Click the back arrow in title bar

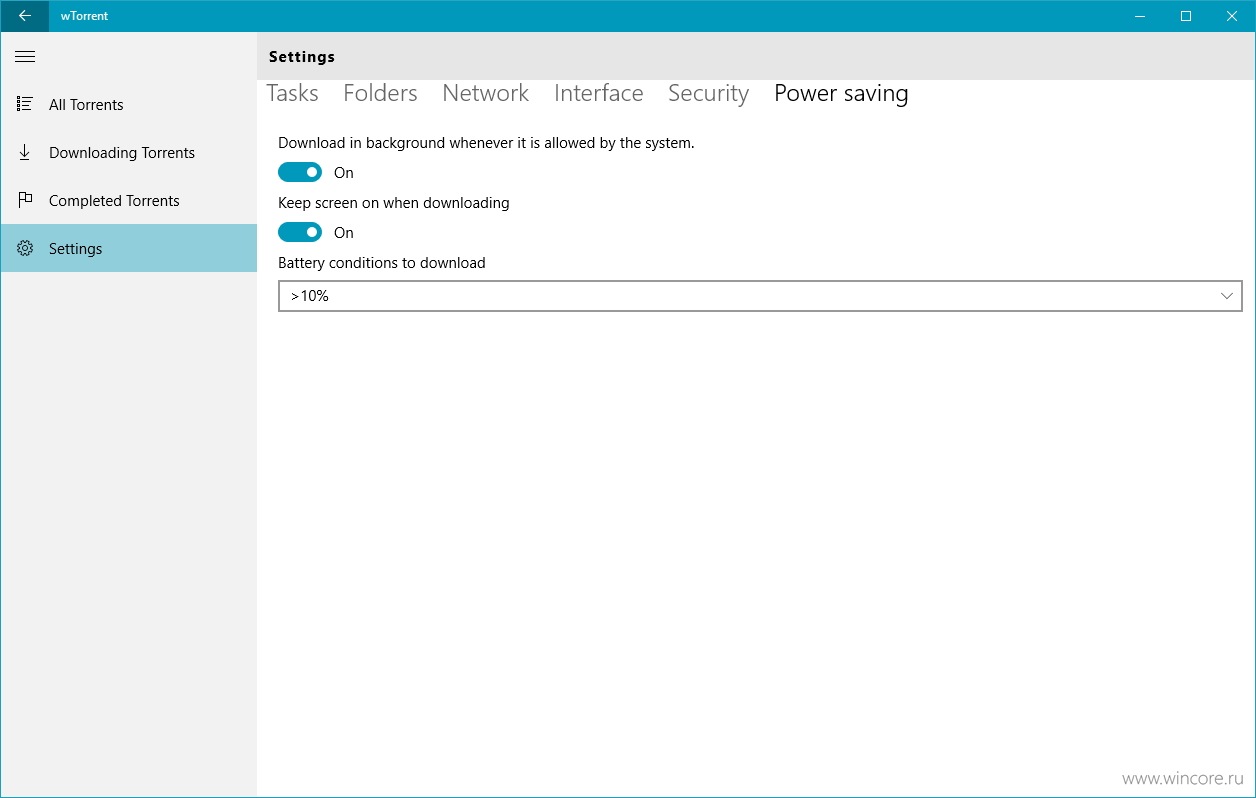tap(24, 16)
